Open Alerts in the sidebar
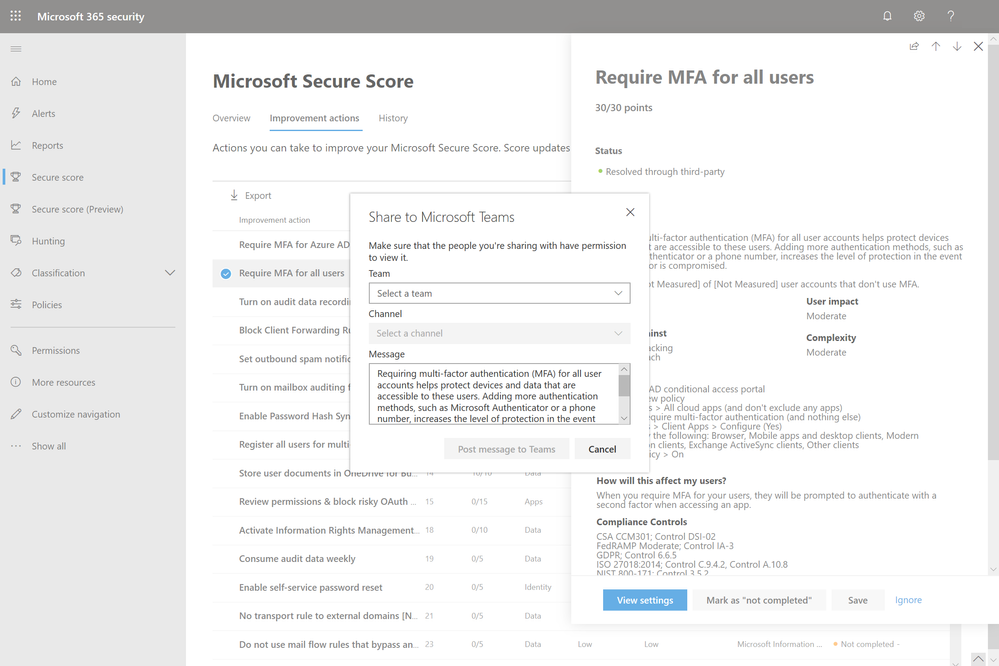Screen dimensions: 999x666 43,113
